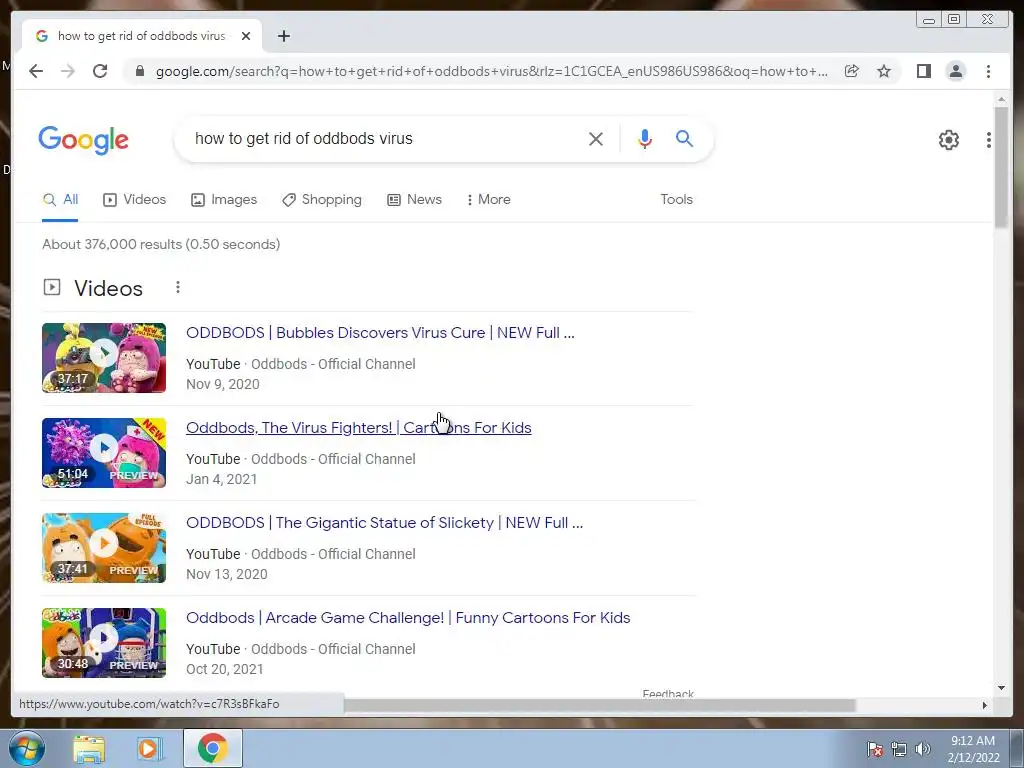Open Chrome's three-dot menu

coord(988,71)
